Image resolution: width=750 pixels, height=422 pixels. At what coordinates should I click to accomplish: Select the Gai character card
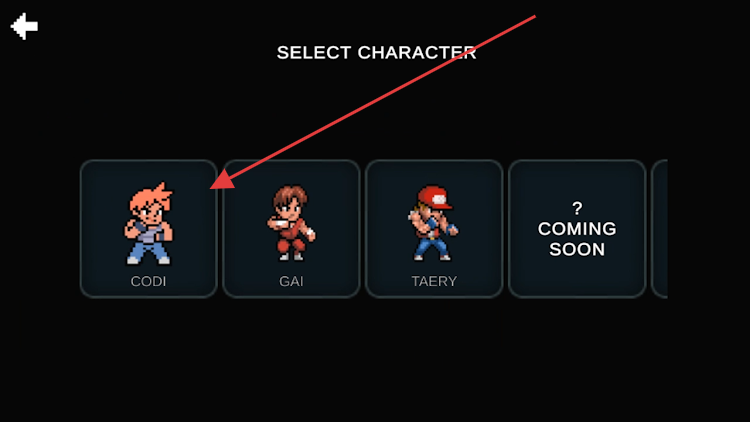pyautogui.click(x=291, y=229)
